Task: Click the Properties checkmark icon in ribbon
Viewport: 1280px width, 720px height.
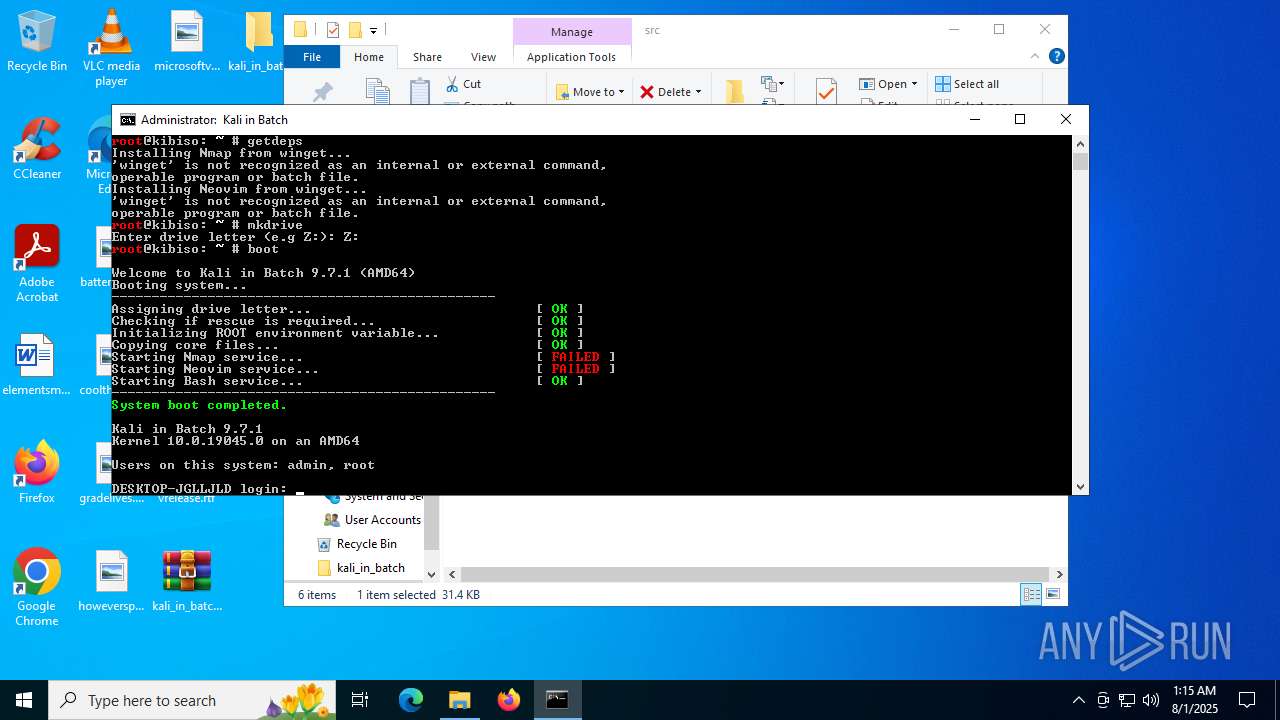Action: pyautogui.click(x=826, y=92)
